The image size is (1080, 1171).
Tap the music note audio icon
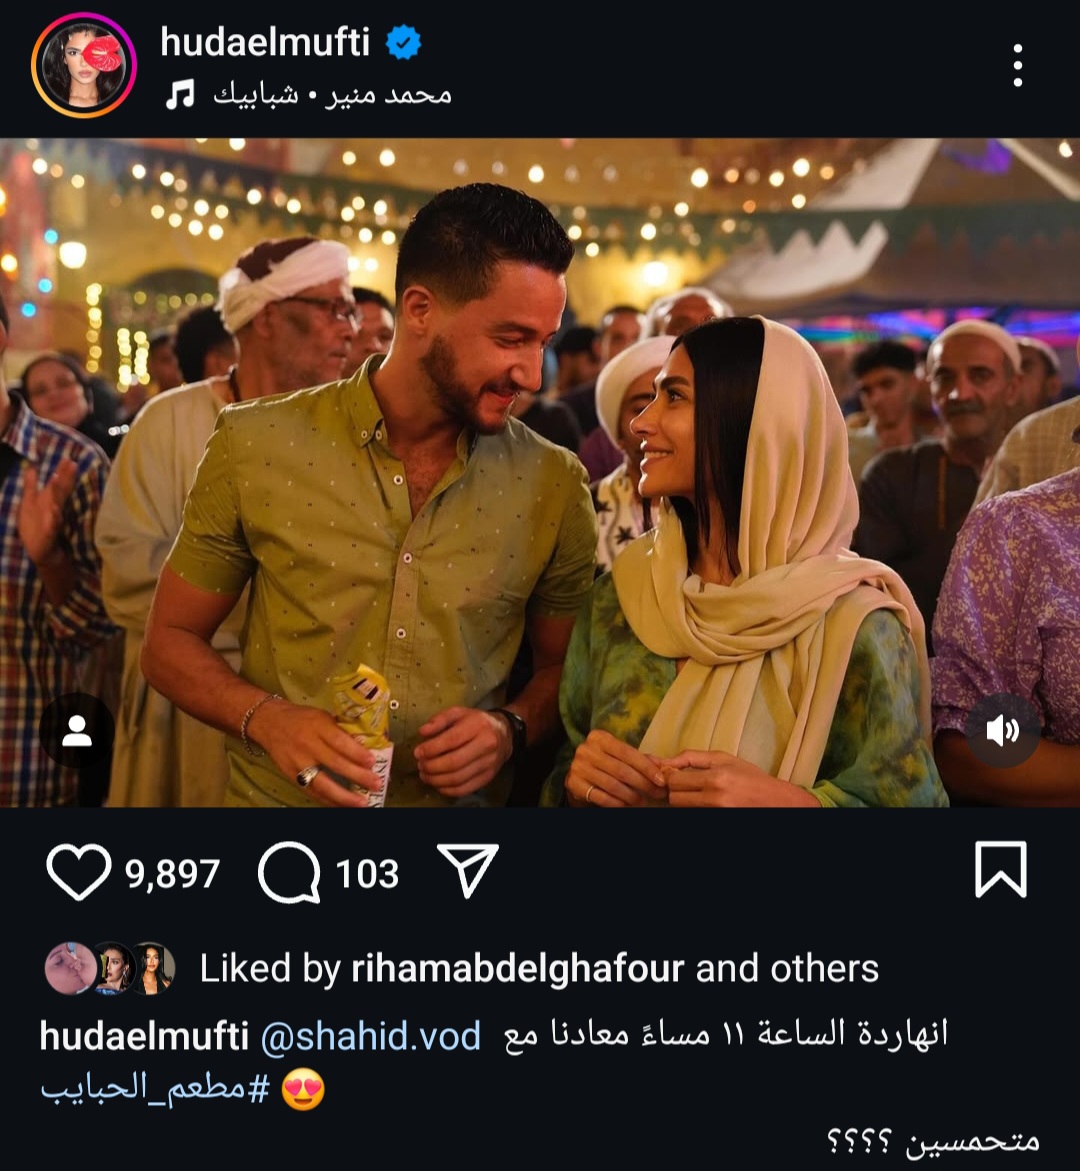(x=179, y=95)
